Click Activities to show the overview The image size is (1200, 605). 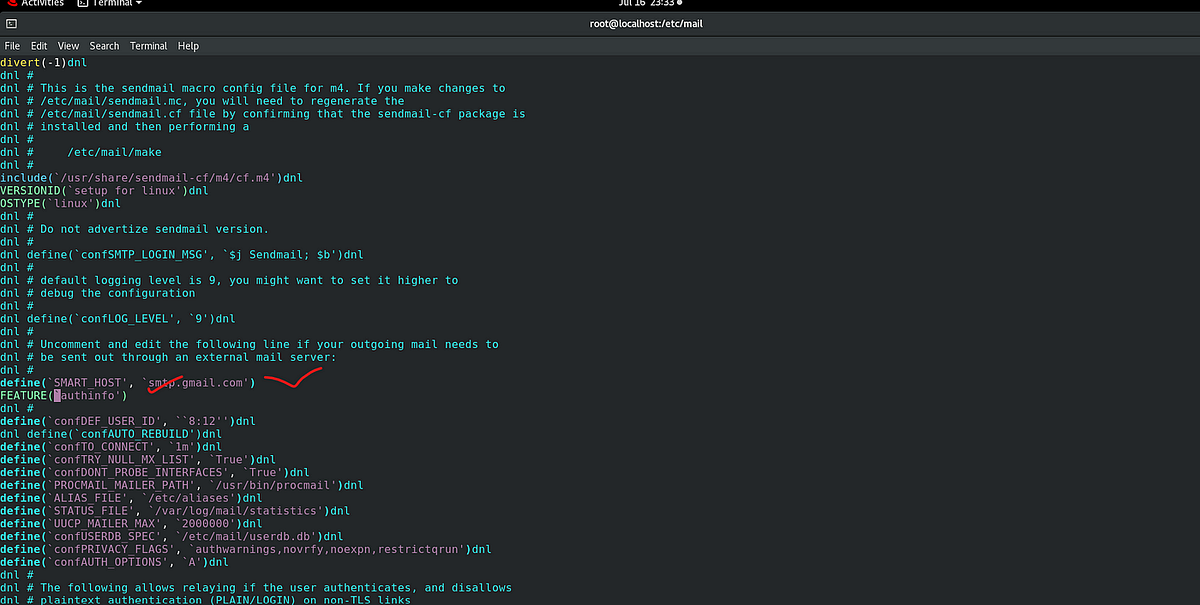click(40, 4)
